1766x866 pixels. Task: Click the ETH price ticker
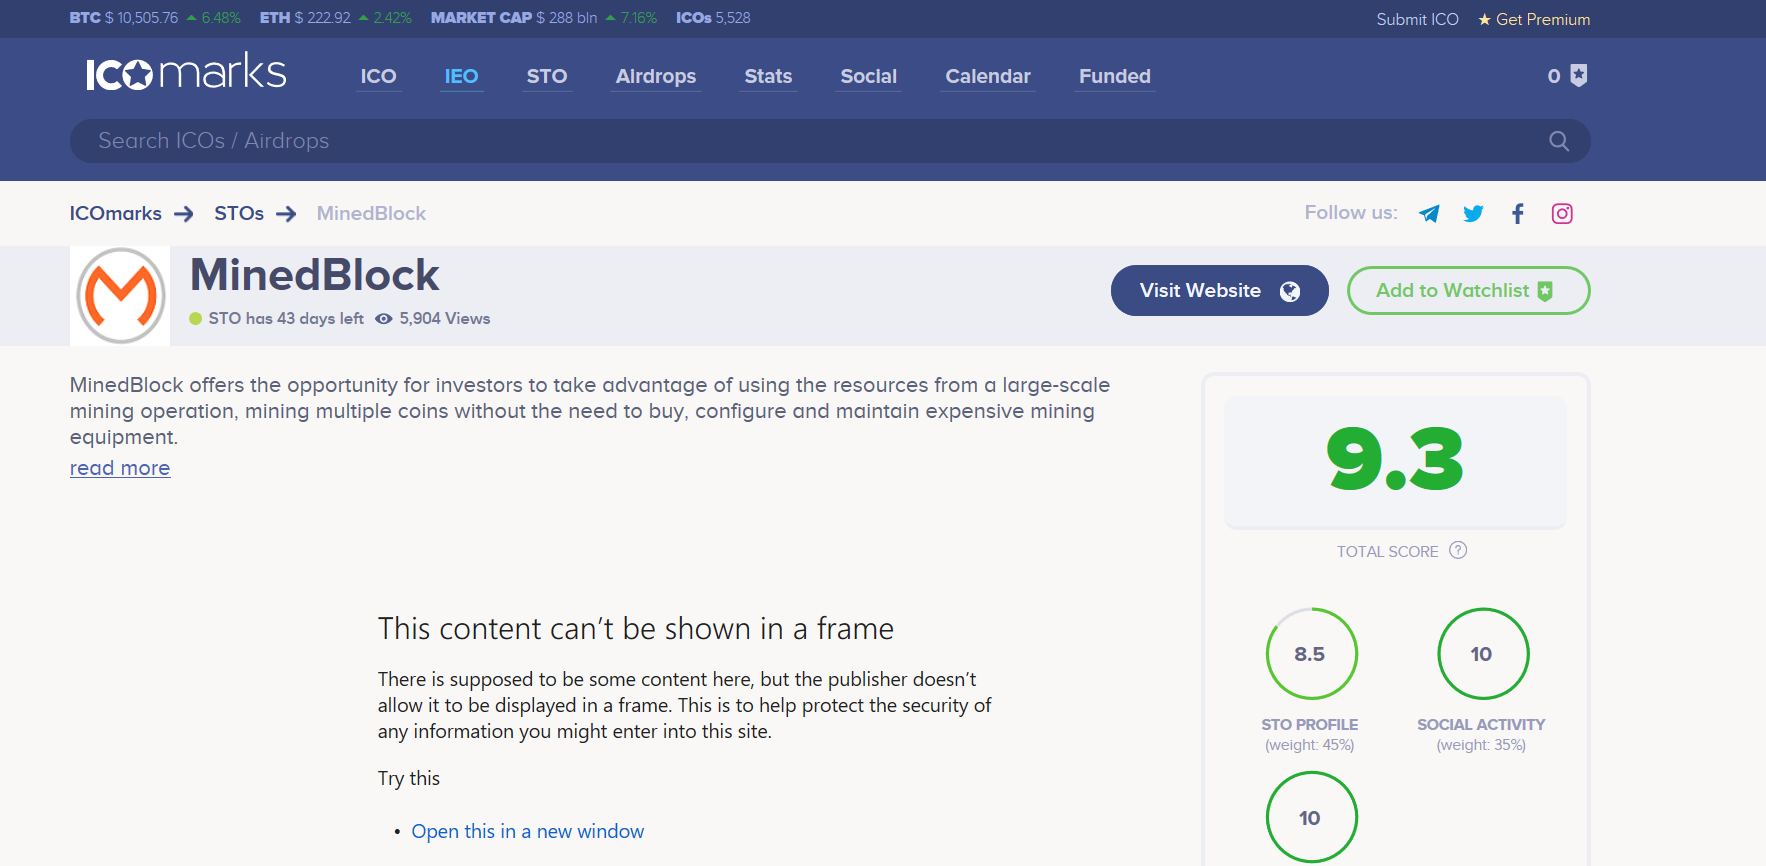[x=336, y=18]
